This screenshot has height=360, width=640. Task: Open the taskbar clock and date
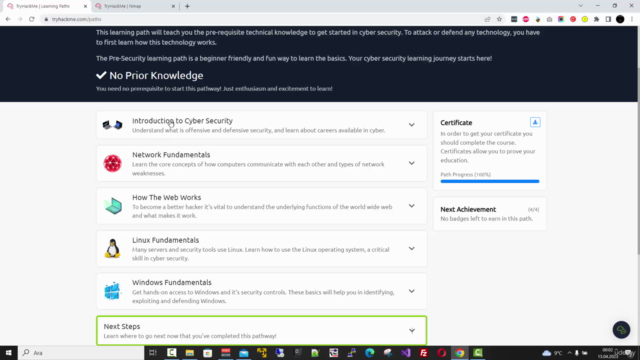[x=608, y=353]
